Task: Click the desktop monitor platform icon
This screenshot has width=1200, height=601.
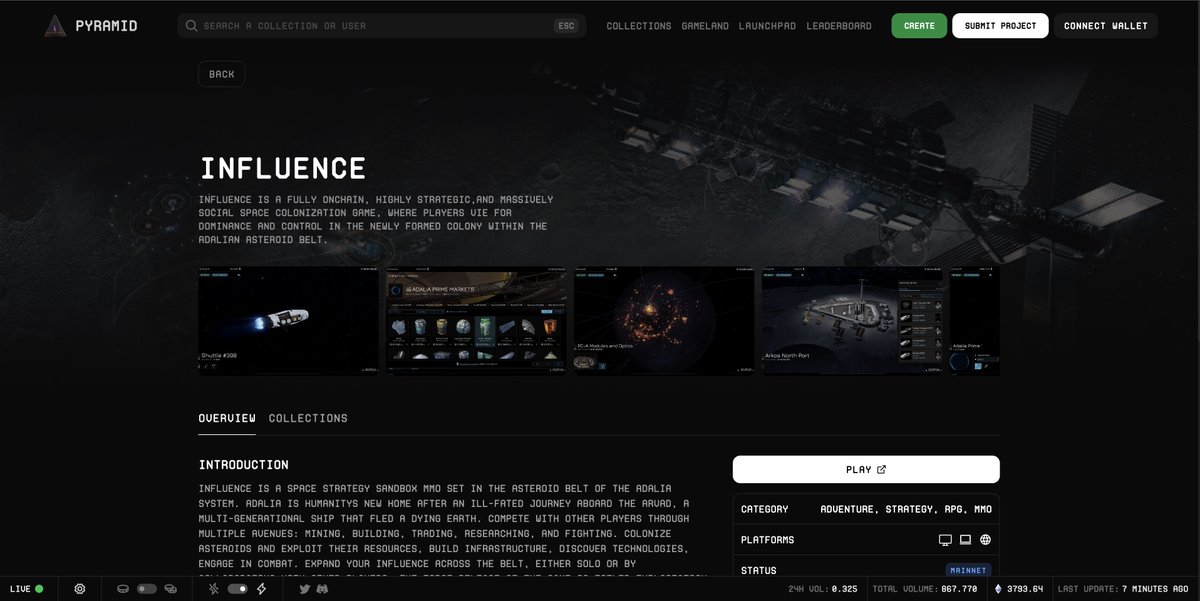Action: pos(945,540)
